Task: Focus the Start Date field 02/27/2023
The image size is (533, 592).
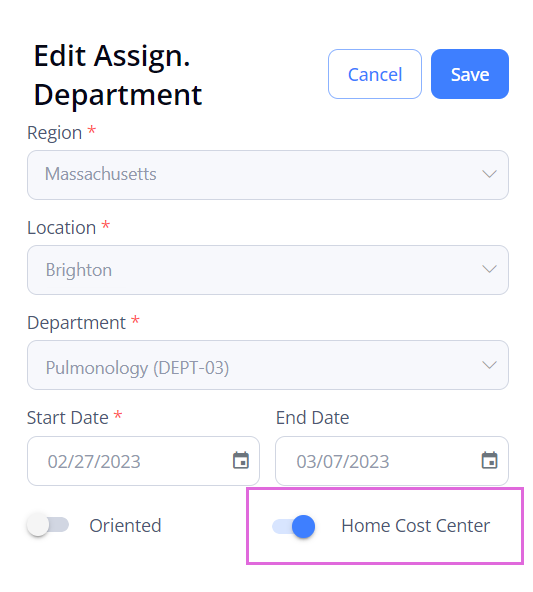Action: [x=143, y=461]
